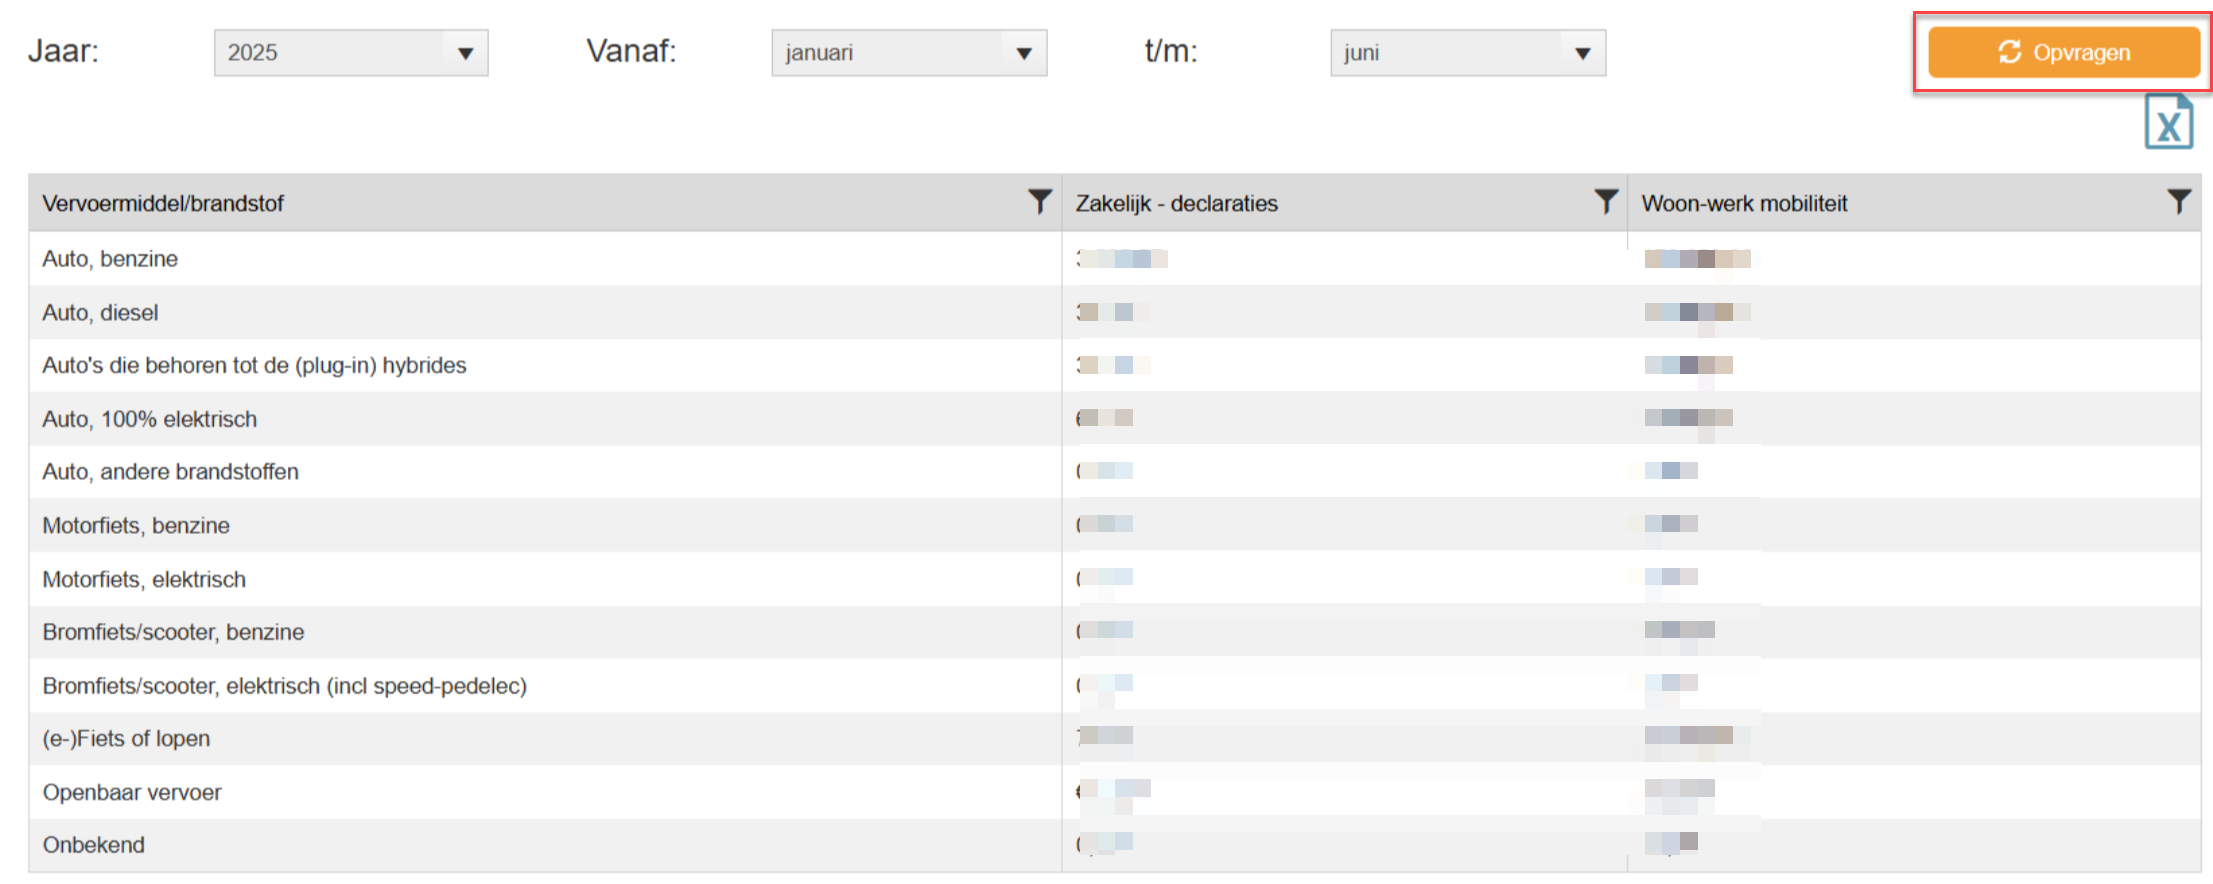Select the Openbaar vervoer row

pyautogui.click(x=1115, y=792)
